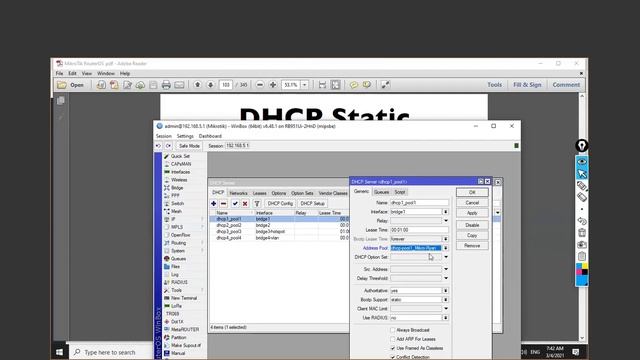Open Fill & Sign pane in Adobe Reader
The width and height of the screenshot is (640, 360).
(527, 85)
